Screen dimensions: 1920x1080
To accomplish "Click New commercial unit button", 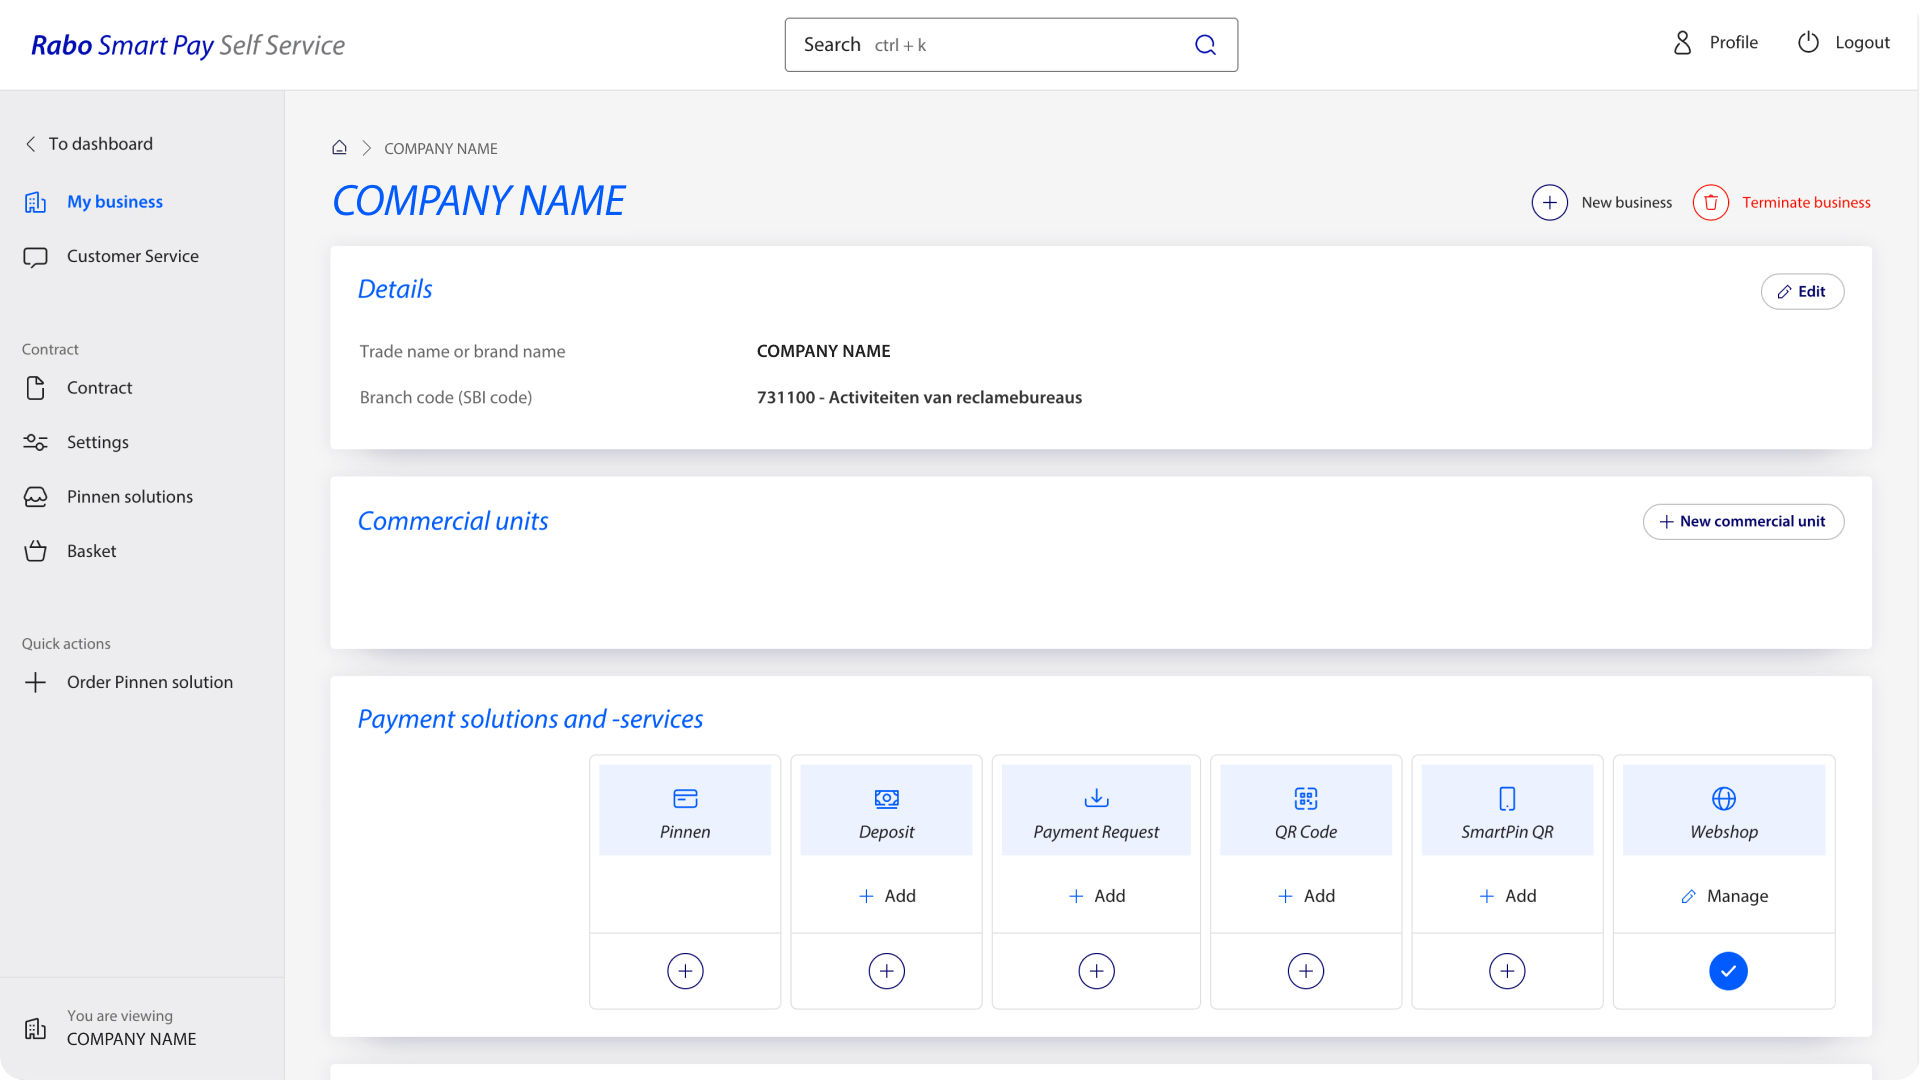I will pos(1742,522).
